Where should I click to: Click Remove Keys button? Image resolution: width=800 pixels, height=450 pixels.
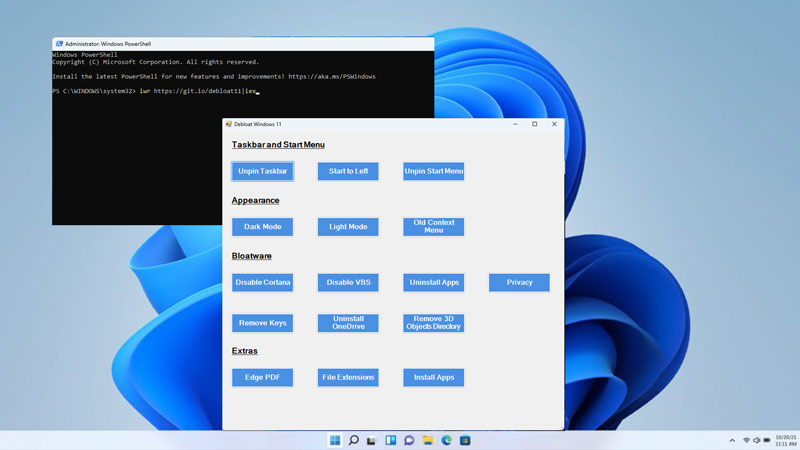(x=262, y=323)
